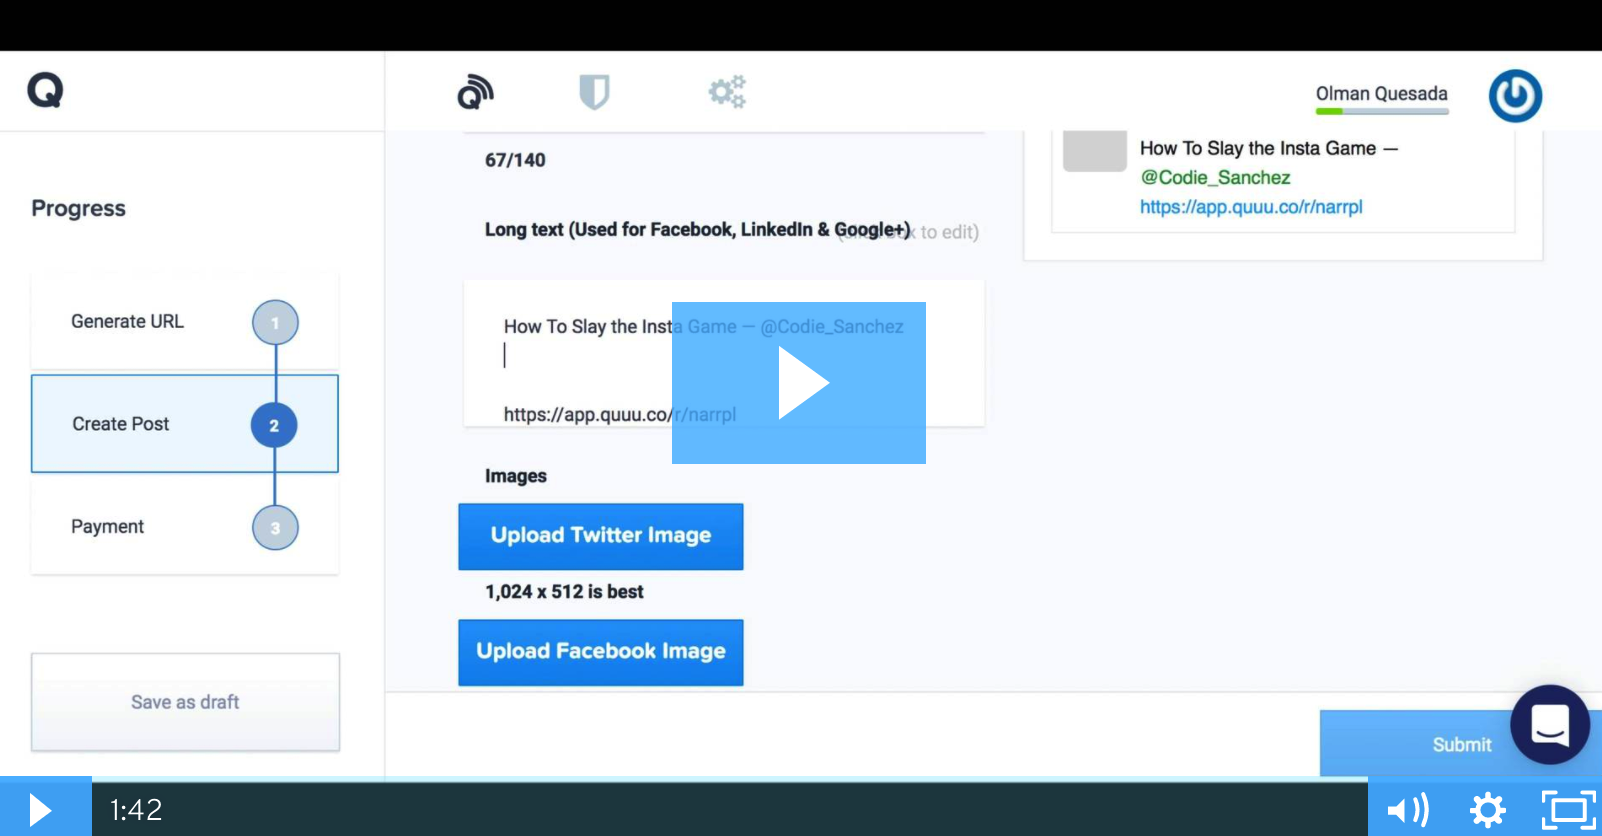Click '1,024 x 512 is best' hint

coord(564,592)
